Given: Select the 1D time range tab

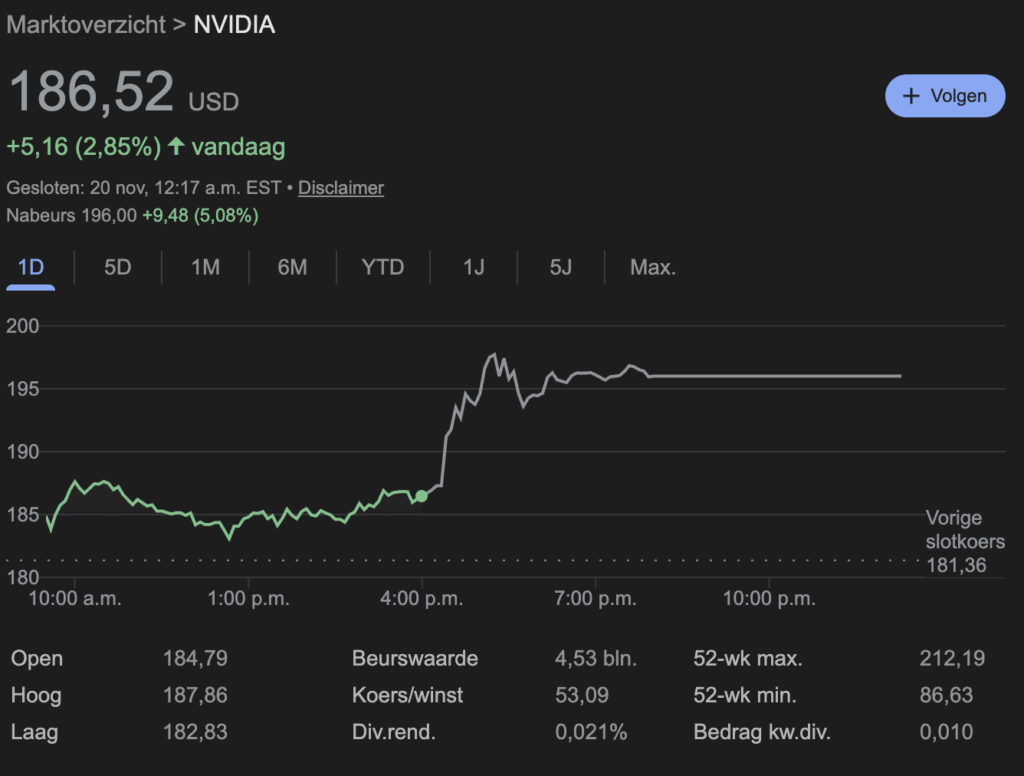Looking at the screenshot, I should point(31,267).
